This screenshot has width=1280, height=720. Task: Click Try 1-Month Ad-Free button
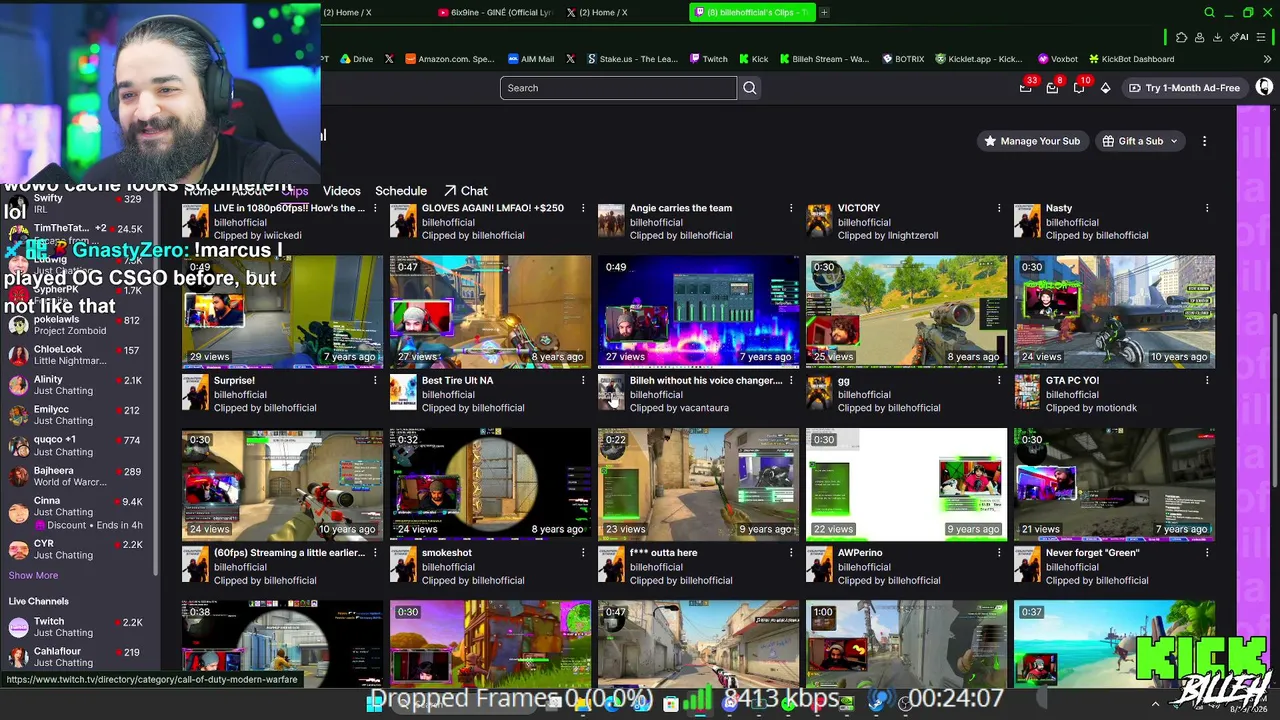tap(1184, 88)
